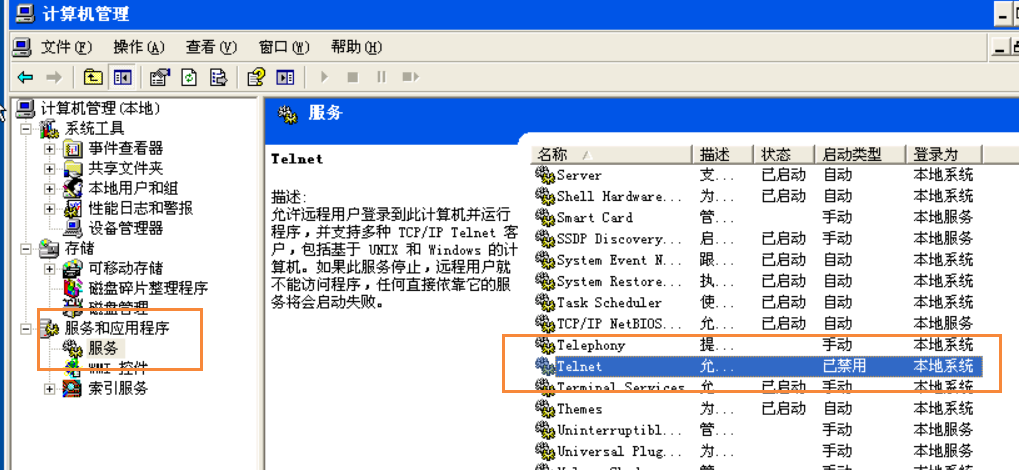The width and height of the screenshot is (1019, 470).
Task: Click gear icon of Telephony service row
Action: [544, 344]
